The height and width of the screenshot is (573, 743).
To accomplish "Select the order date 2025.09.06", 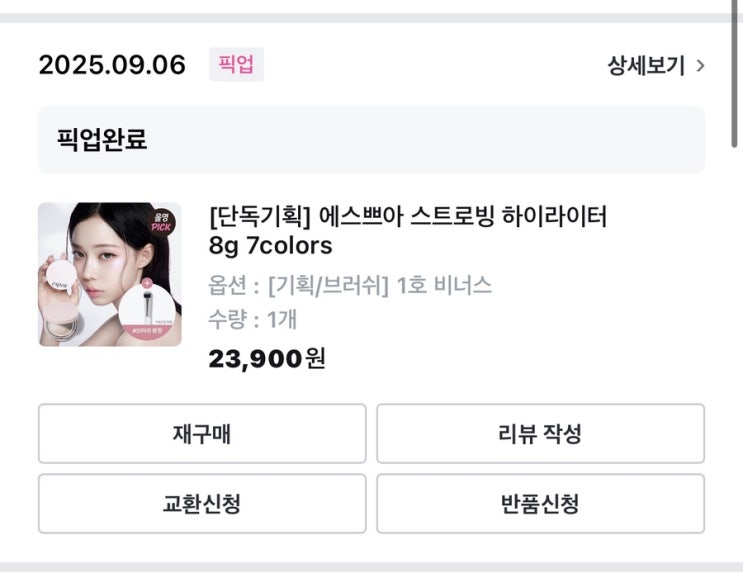I will pyautogui.click(x=112, y=66).
